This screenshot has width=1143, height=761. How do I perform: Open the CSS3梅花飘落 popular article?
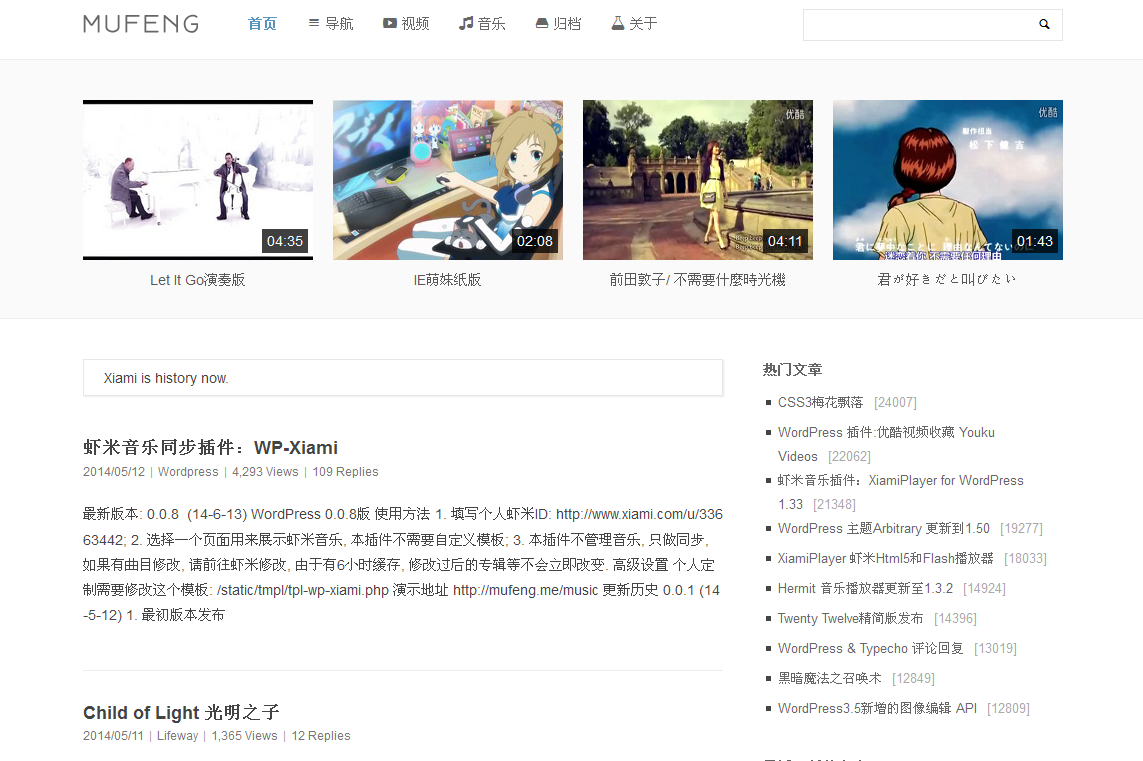(x=820, y=402)
